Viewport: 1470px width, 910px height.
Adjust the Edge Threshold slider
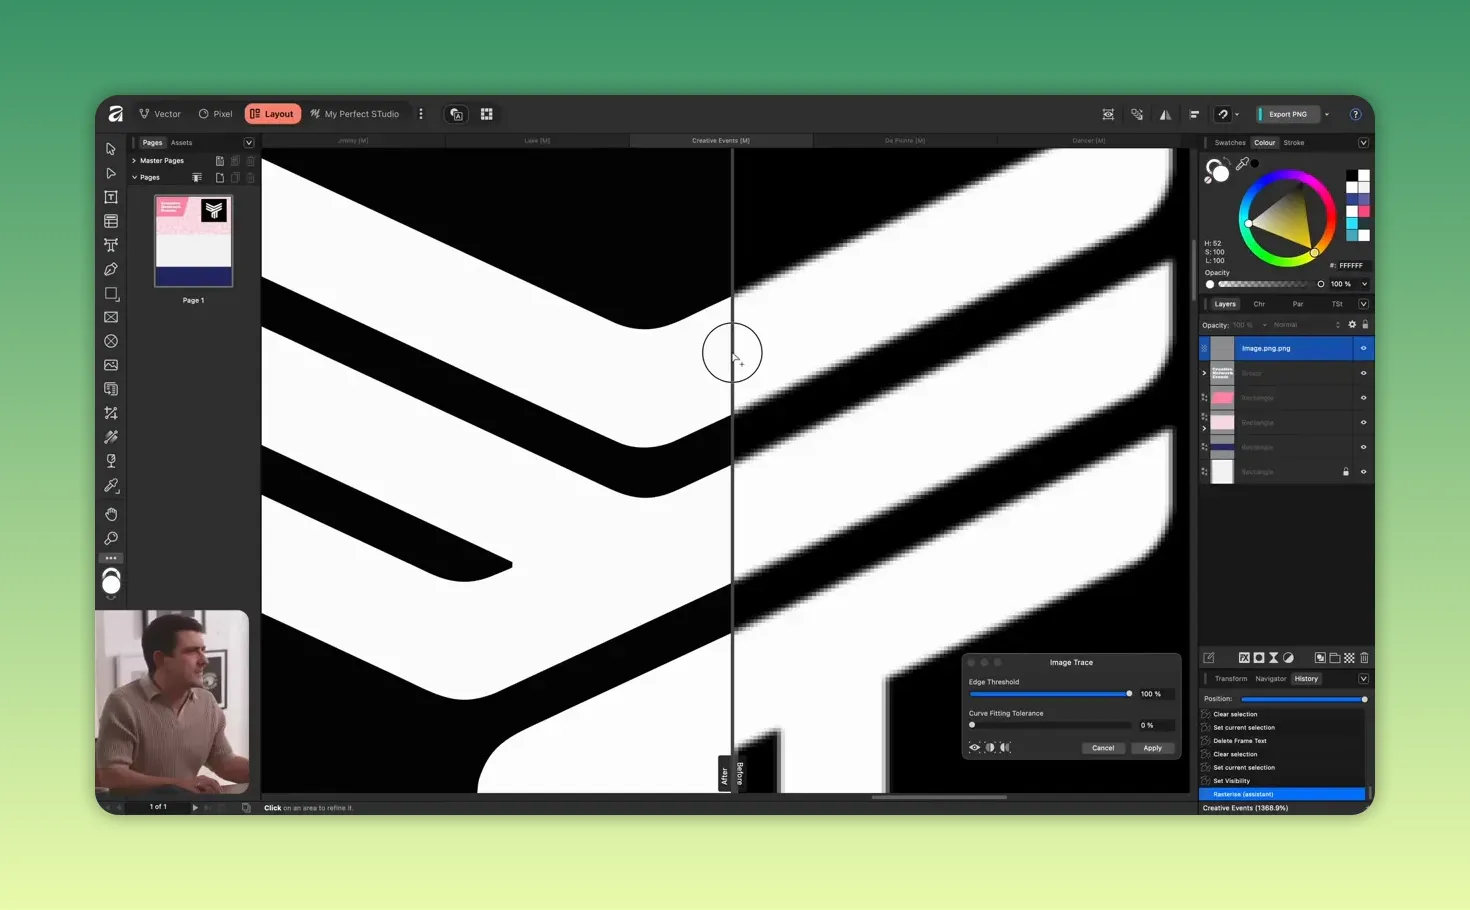tap(1051, 694)
